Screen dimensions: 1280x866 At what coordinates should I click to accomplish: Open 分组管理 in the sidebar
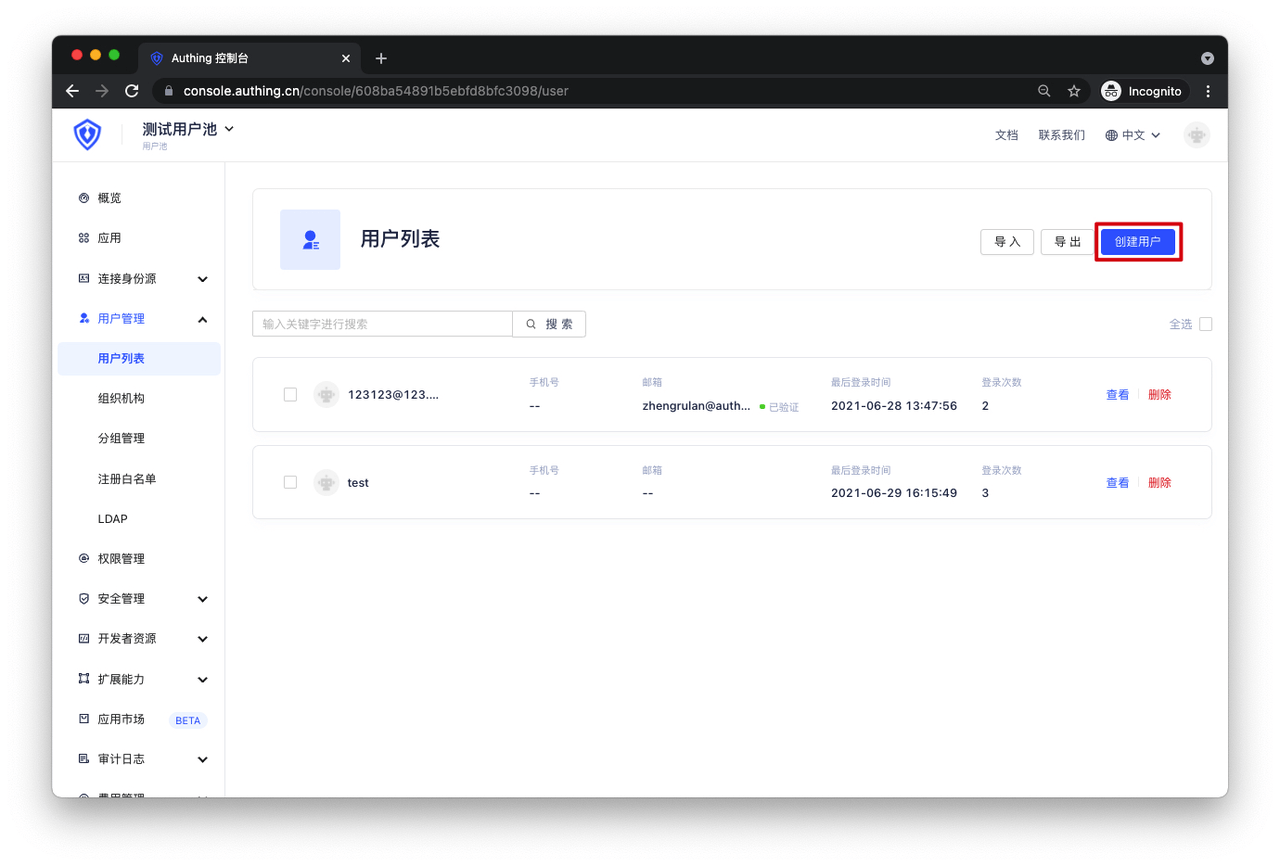click(x=121, y=438)
